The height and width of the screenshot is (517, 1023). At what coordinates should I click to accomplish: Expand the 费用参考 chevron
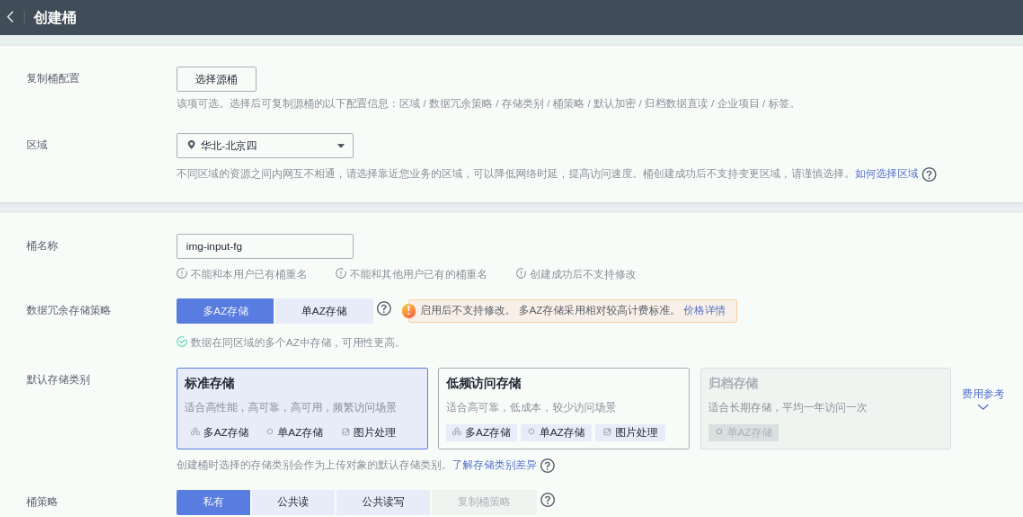pos(982,408)
